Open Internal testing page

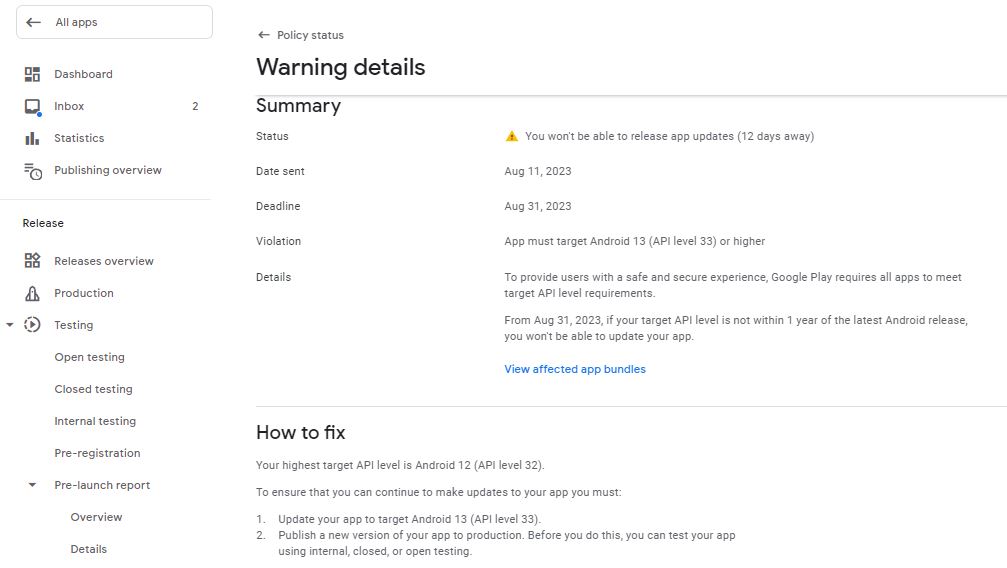click(x=95, y=421)
